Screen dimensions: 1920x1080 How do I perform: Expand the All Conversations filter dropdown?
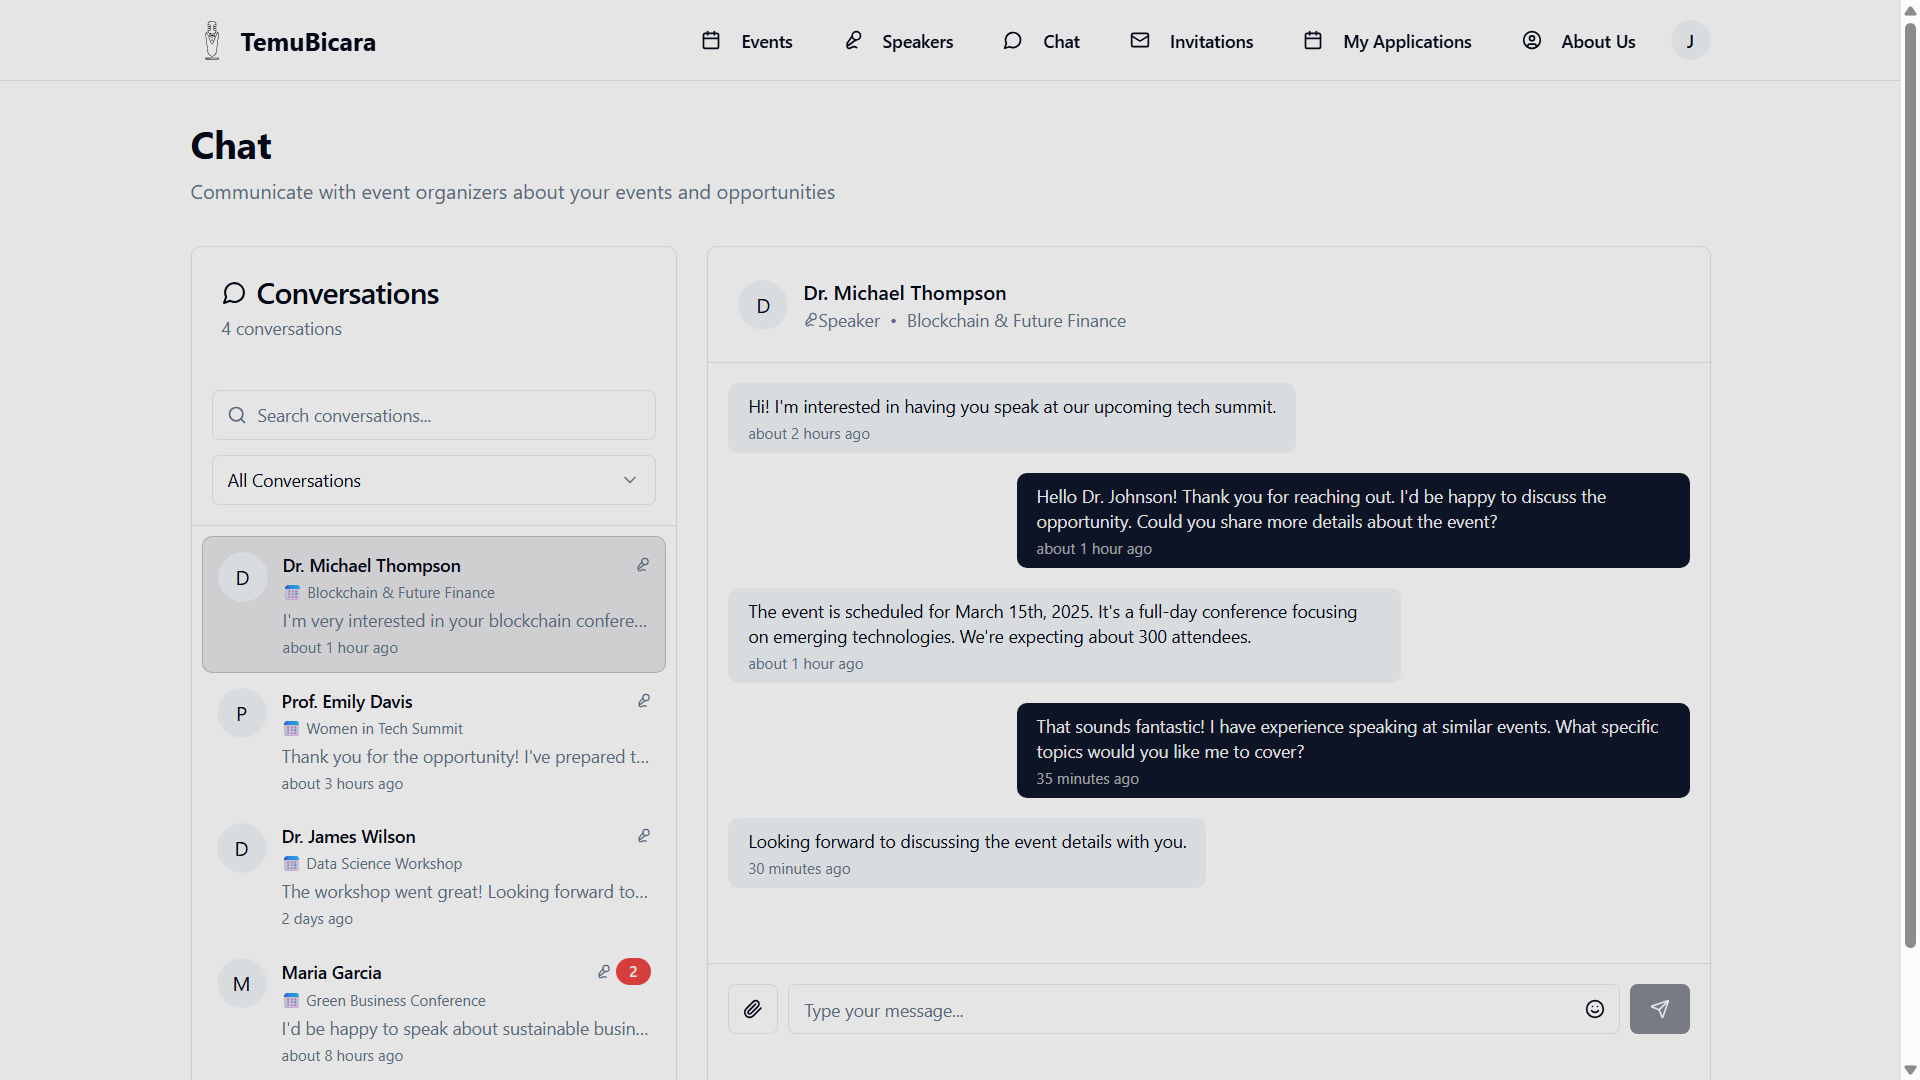point(433,480)
